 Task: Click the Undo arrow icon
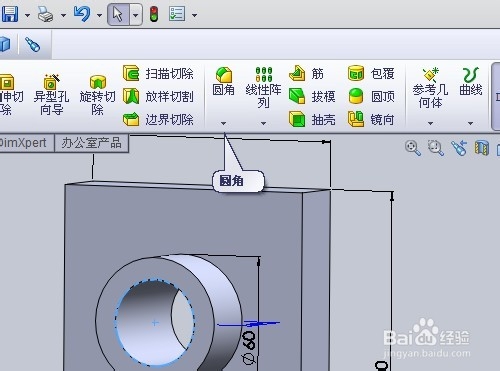click(82, 14)
